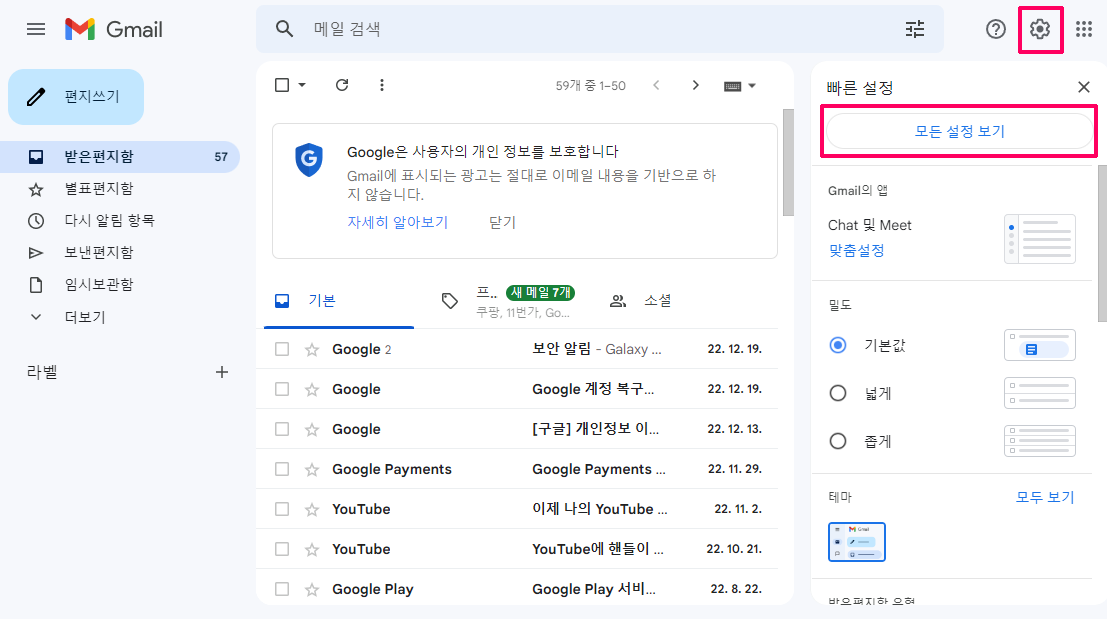Close the 빠른 설정 panel
The height and width of the screenshot is (619, 1107).
tap(1084, 87)
